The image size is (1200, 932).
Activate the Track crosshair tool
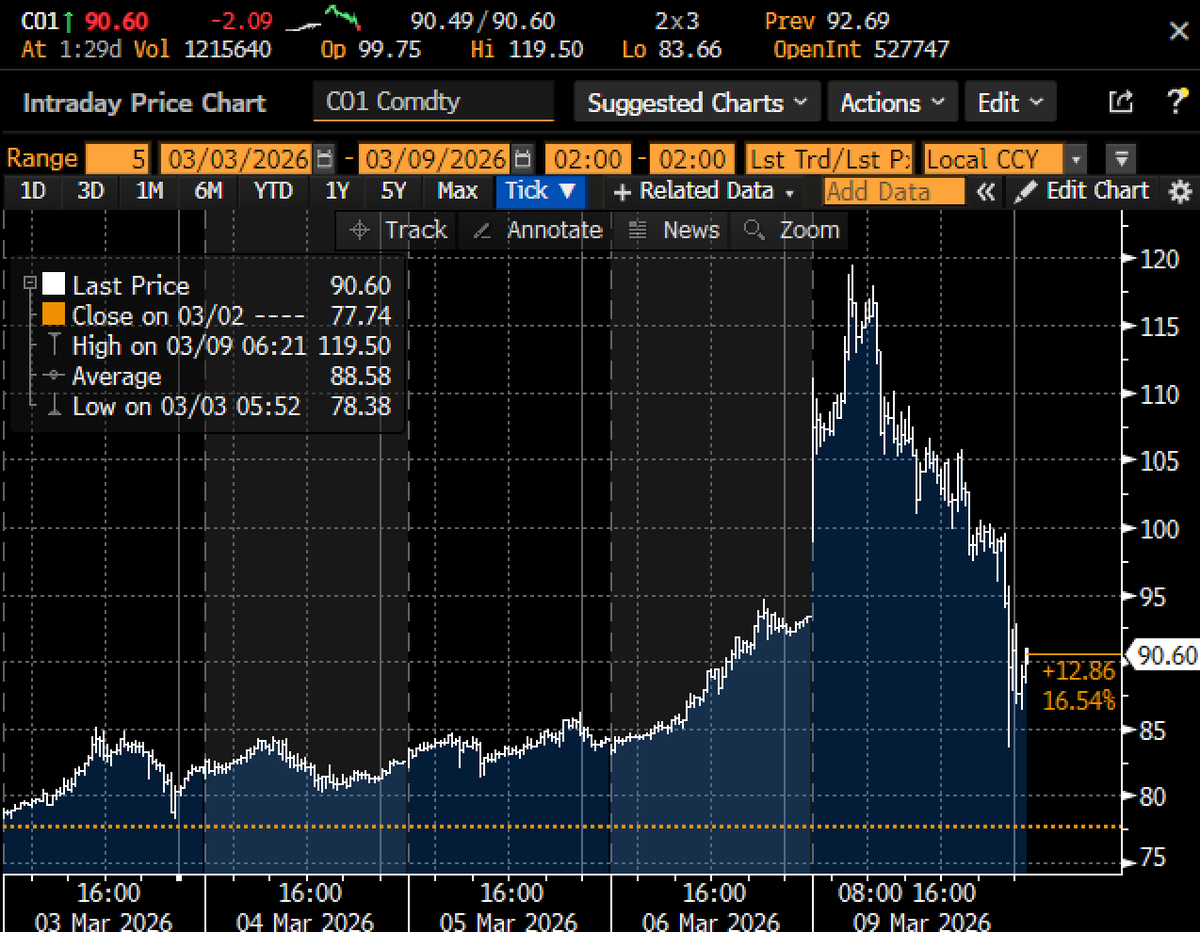coord(397,230)
